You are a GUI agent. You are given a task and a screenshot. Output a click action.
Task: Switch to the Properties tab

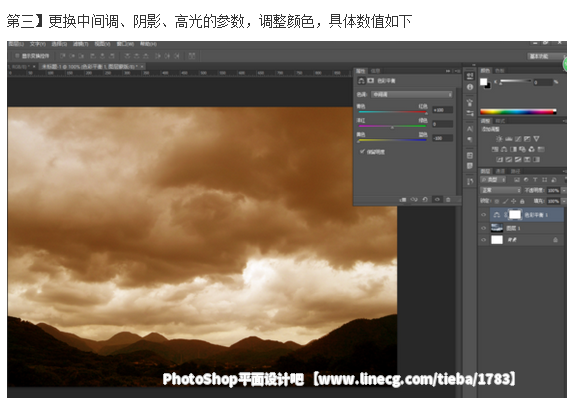tap(361, 71)
